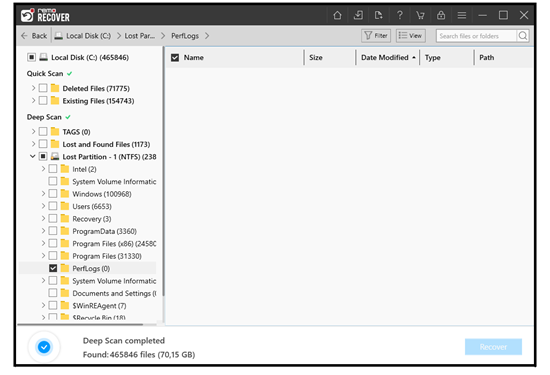Screen dimensions: 550x375
Task: Click the Deep Scan label
Action: 44,117
